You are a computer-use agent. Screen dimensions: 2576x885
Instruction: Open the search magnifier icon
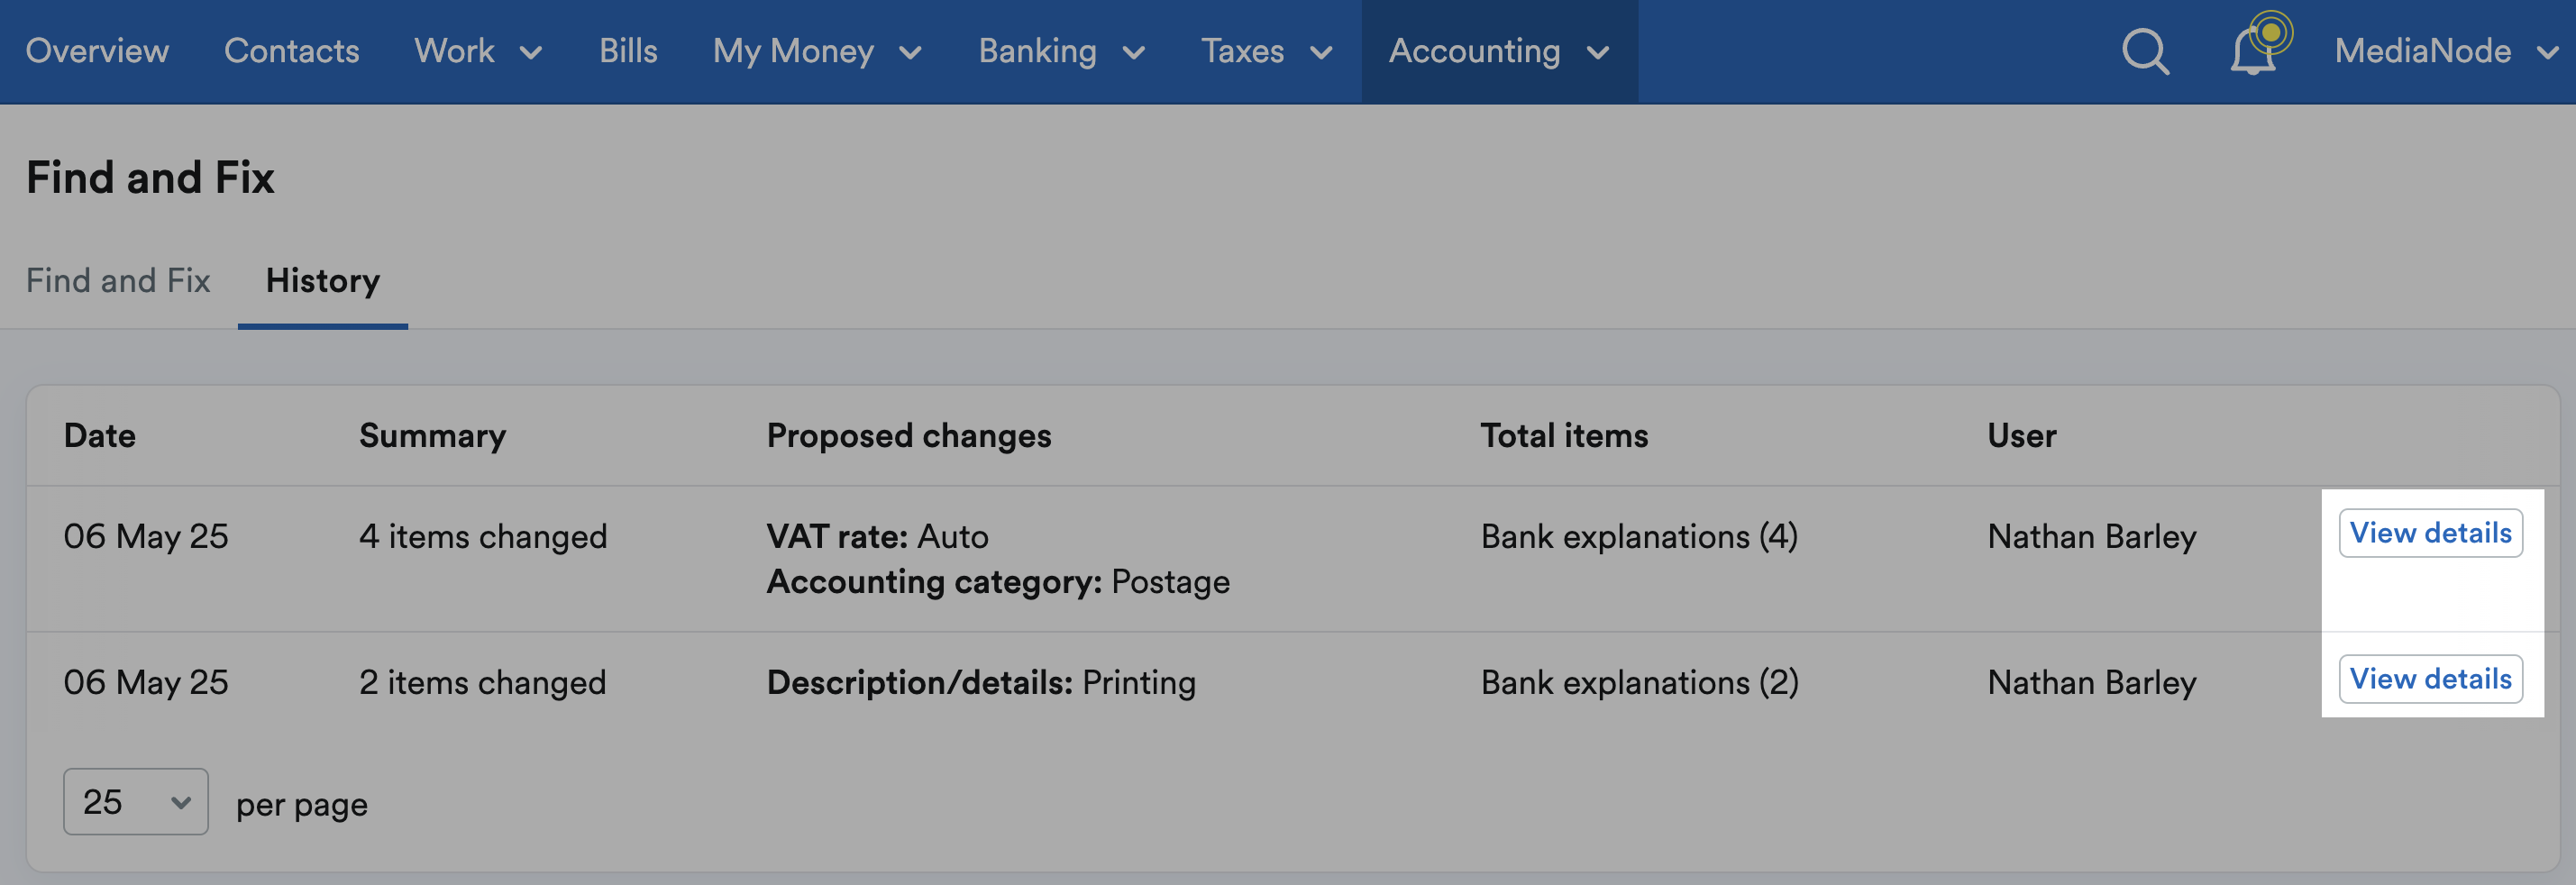(2145, 51)
